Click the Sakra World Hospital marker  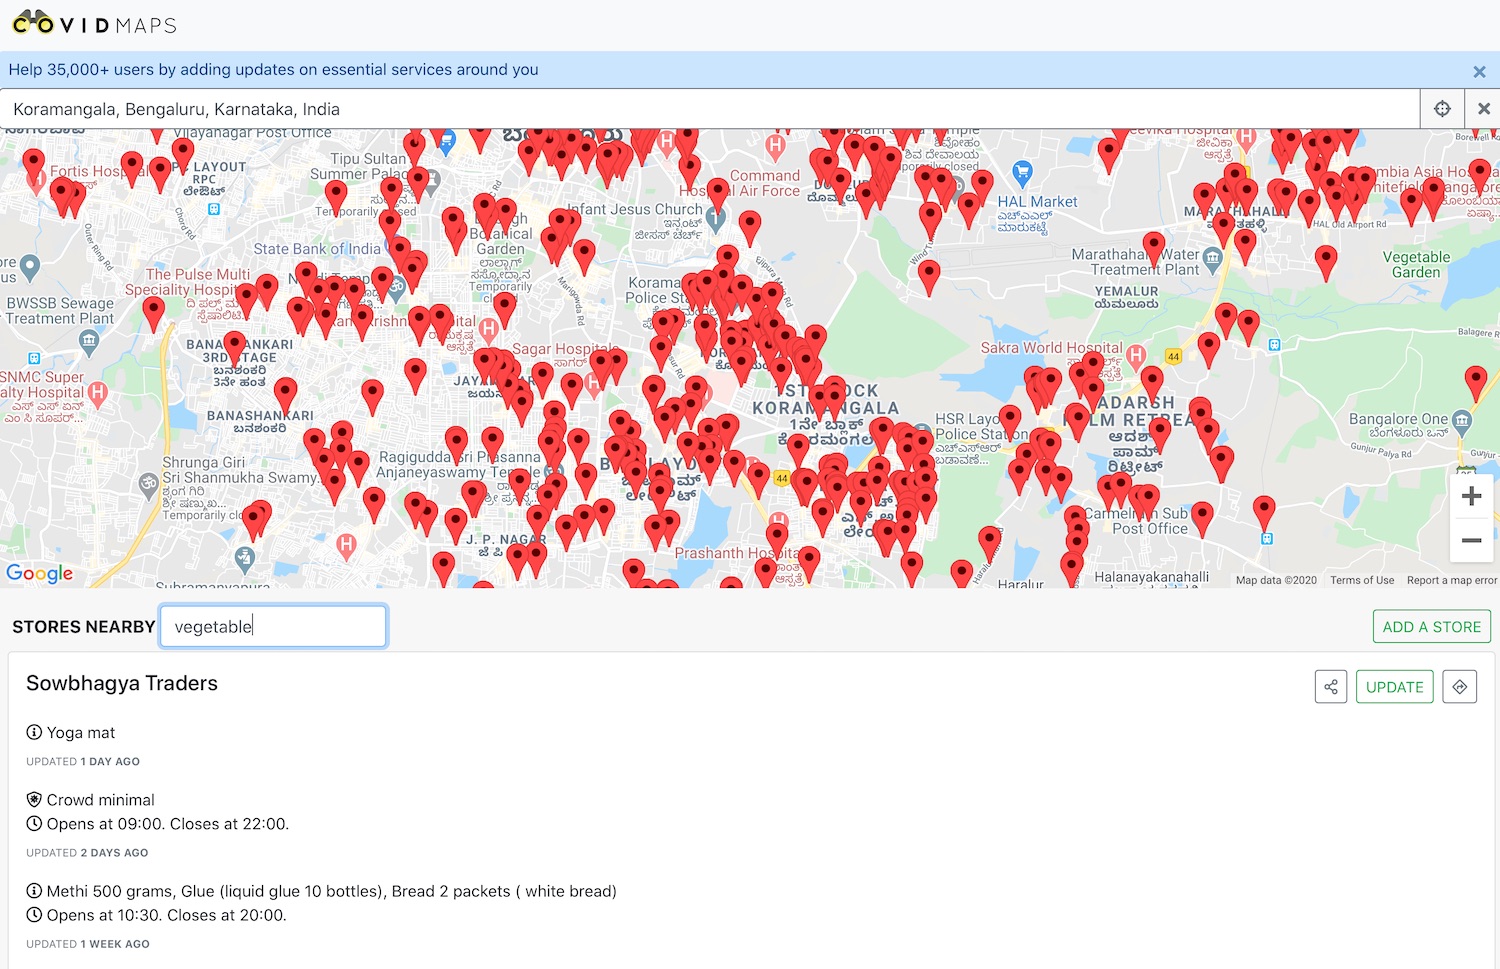pos(1136,354)
